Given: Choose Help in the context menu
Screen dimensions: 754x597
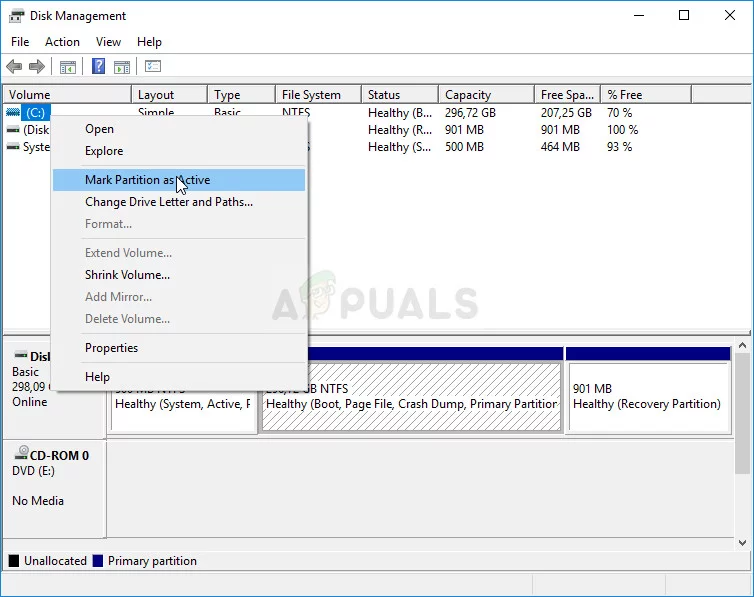Looking at the screenshot, I should pyautogui.click(x=179, y=377).
